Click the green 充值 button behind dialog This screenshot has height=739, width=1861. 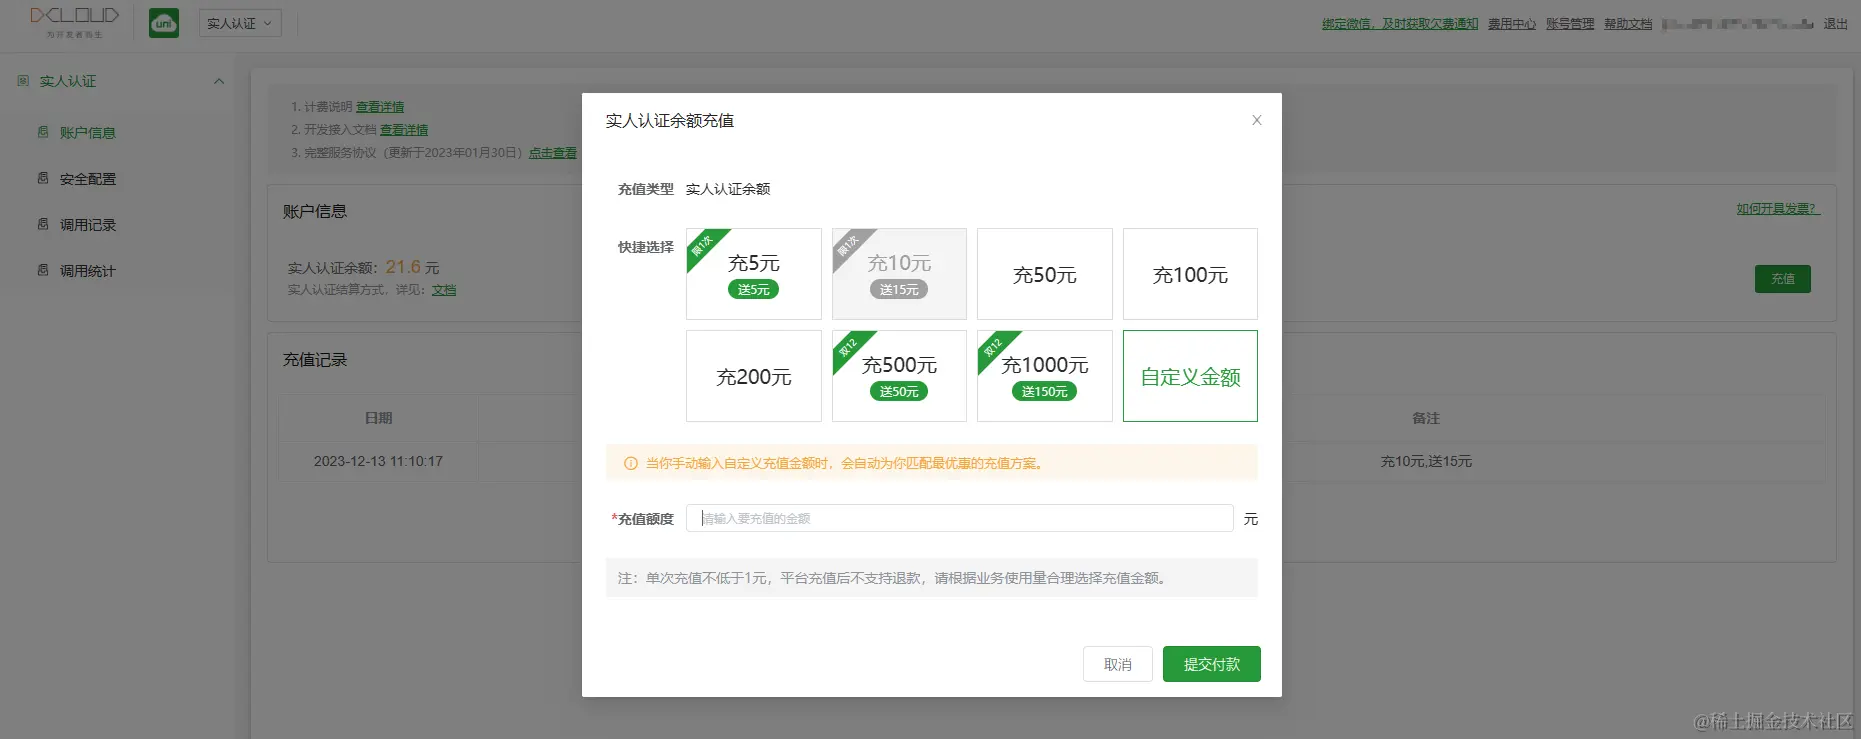pyautogui.click(x=1783, y=279)
